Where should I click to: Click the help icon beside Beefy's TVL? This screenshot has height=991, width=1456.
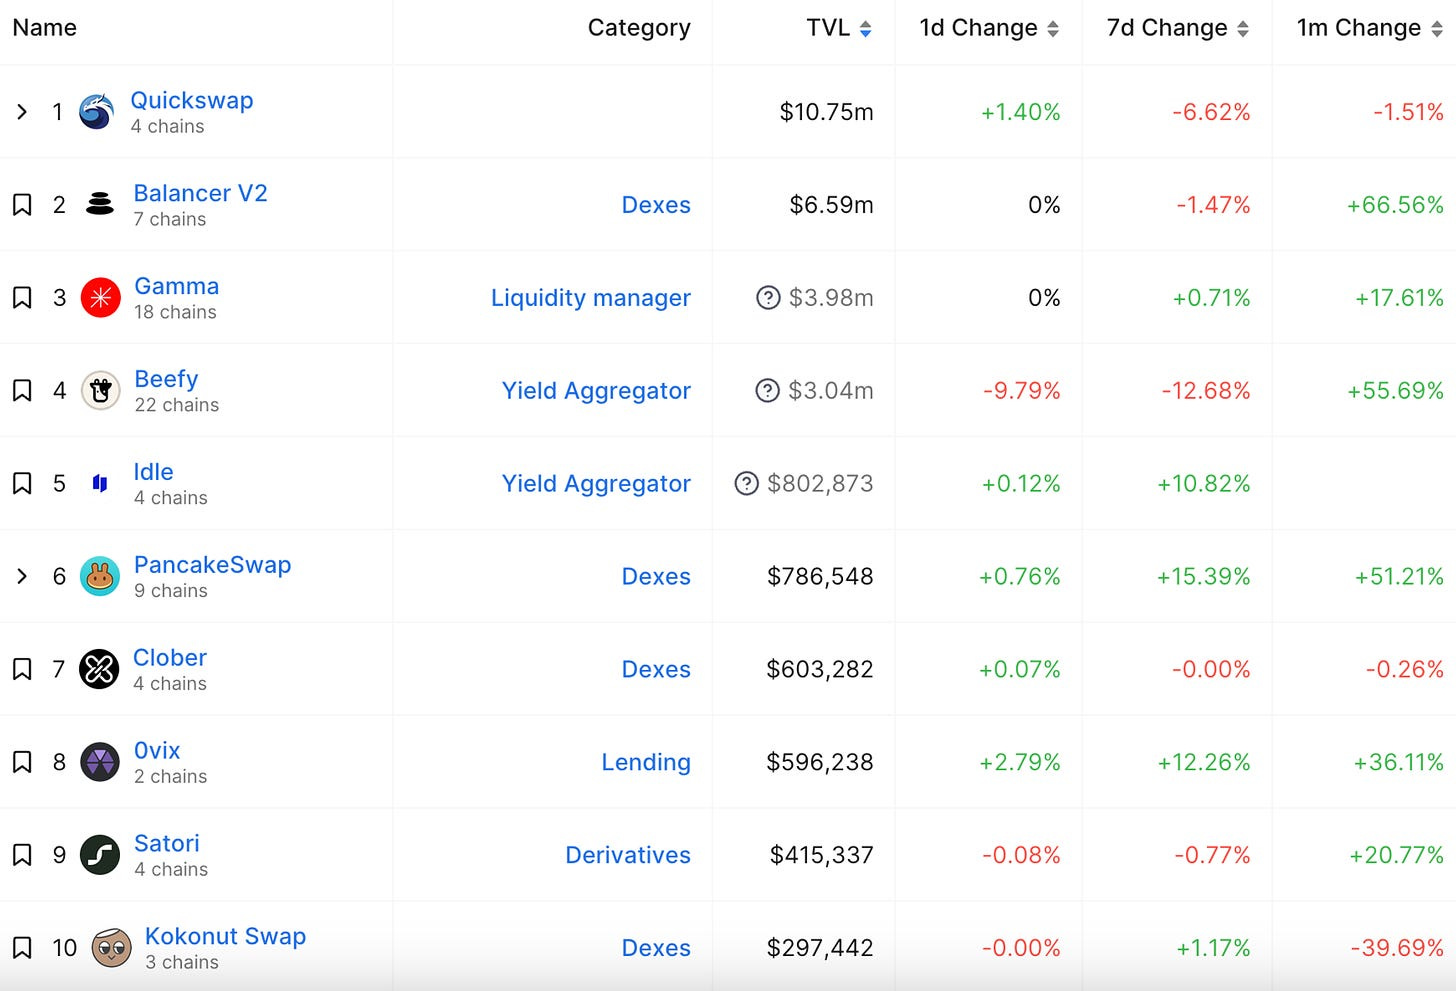click(767, 391)
